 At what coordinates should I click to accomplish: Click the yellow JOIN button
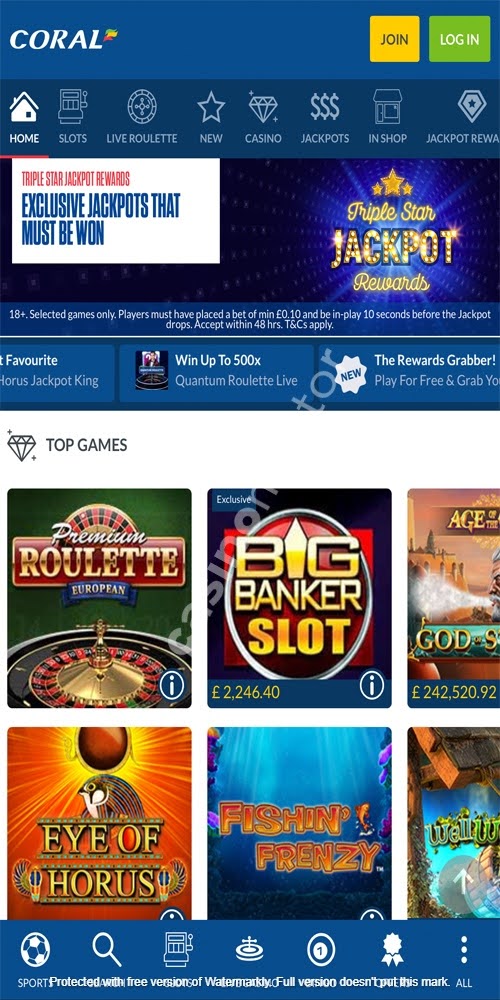(395, 39)
